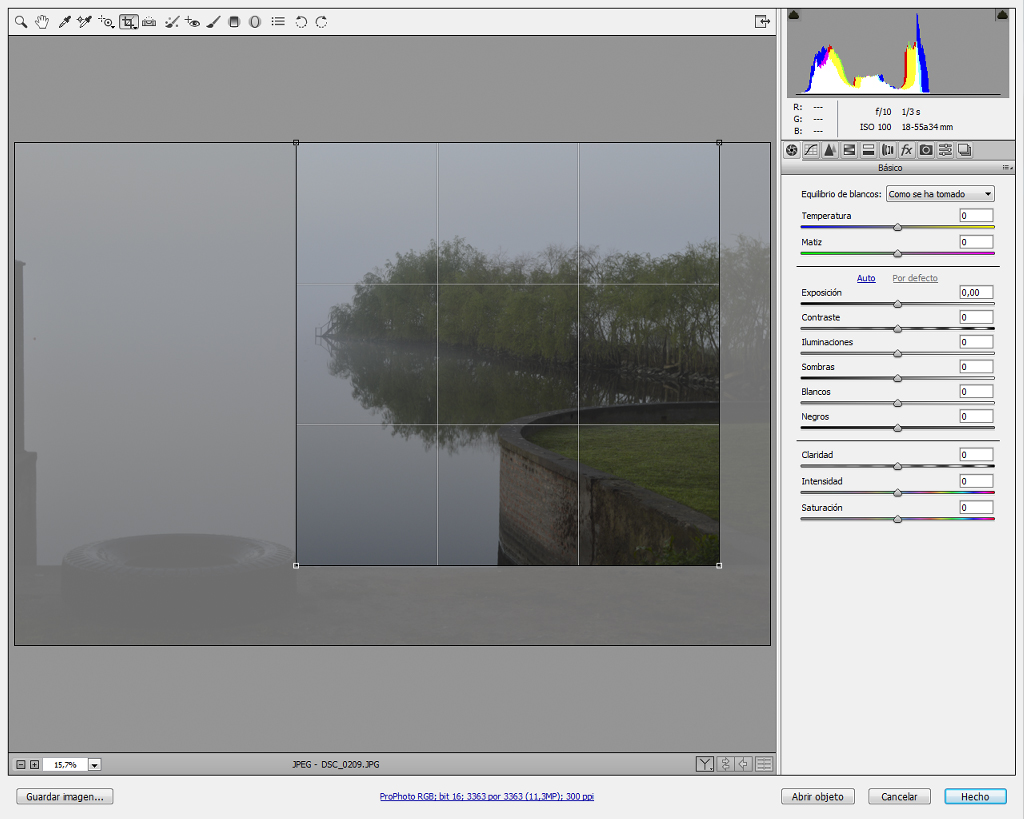
Task: Open the Lens Corrections panel tab
Action: point(888,150)
